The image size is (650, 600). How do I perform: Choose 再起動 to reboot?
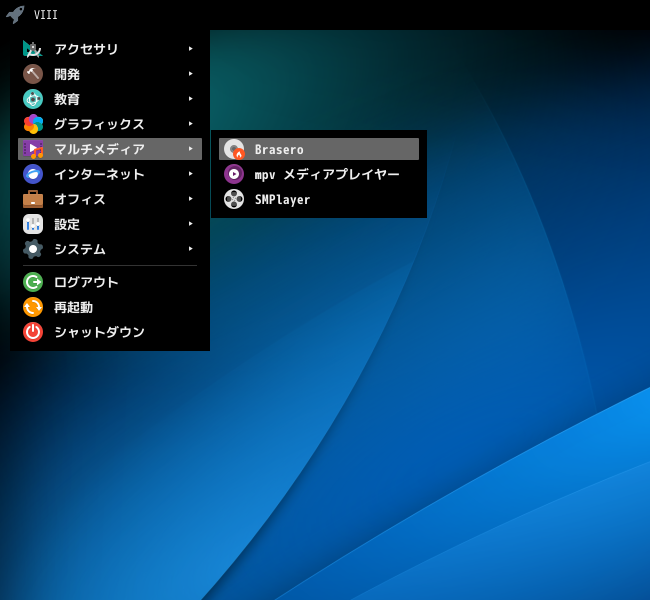[110, 307]
